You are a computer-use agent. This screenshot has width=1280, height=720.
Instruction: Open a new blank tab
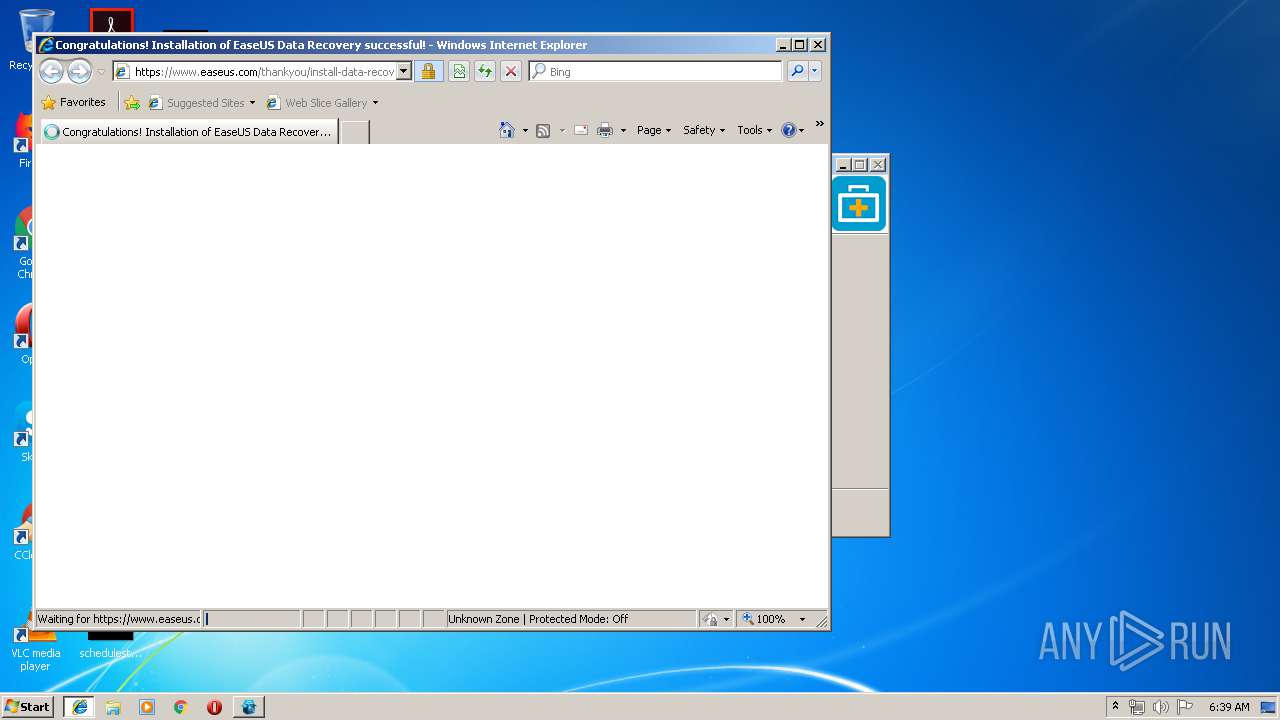355,132
